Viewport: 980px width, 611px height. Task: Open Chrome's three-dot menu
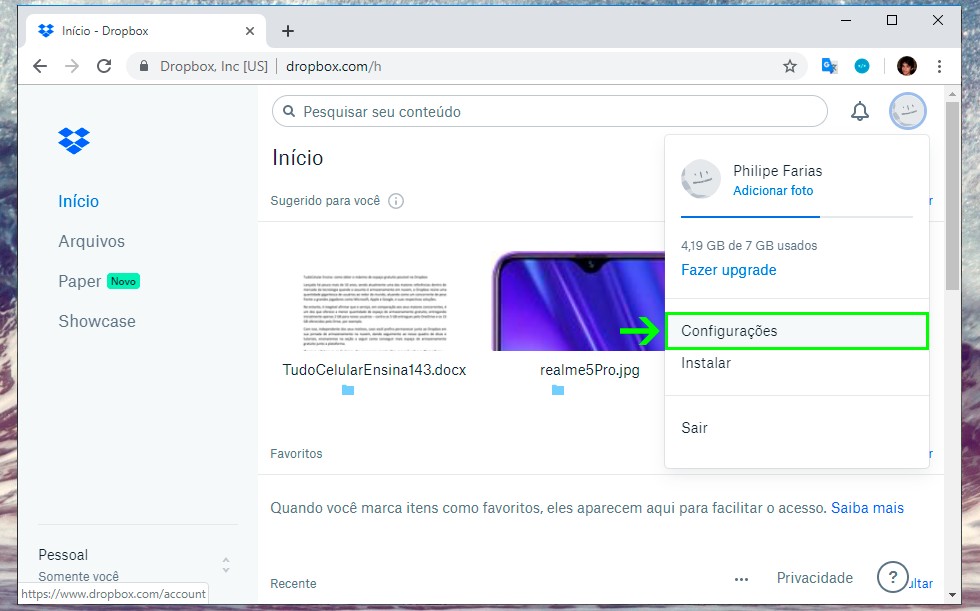click(x=939, y=66)
